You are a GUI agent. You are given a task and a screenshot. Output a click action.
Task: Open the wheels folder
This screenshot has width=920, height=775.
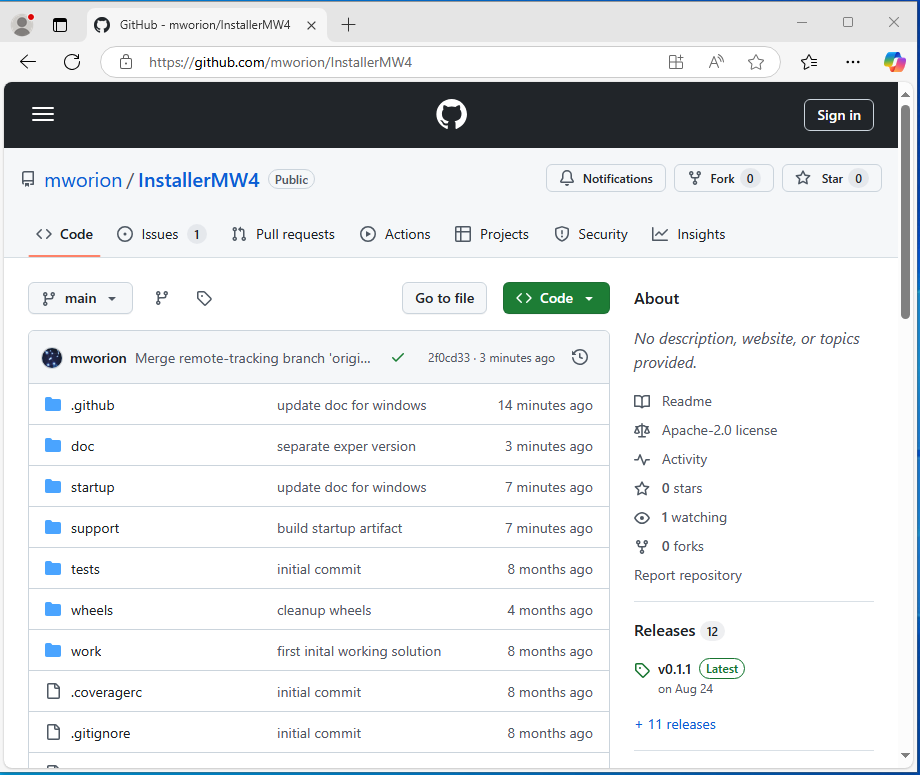(x=92, y=611)
